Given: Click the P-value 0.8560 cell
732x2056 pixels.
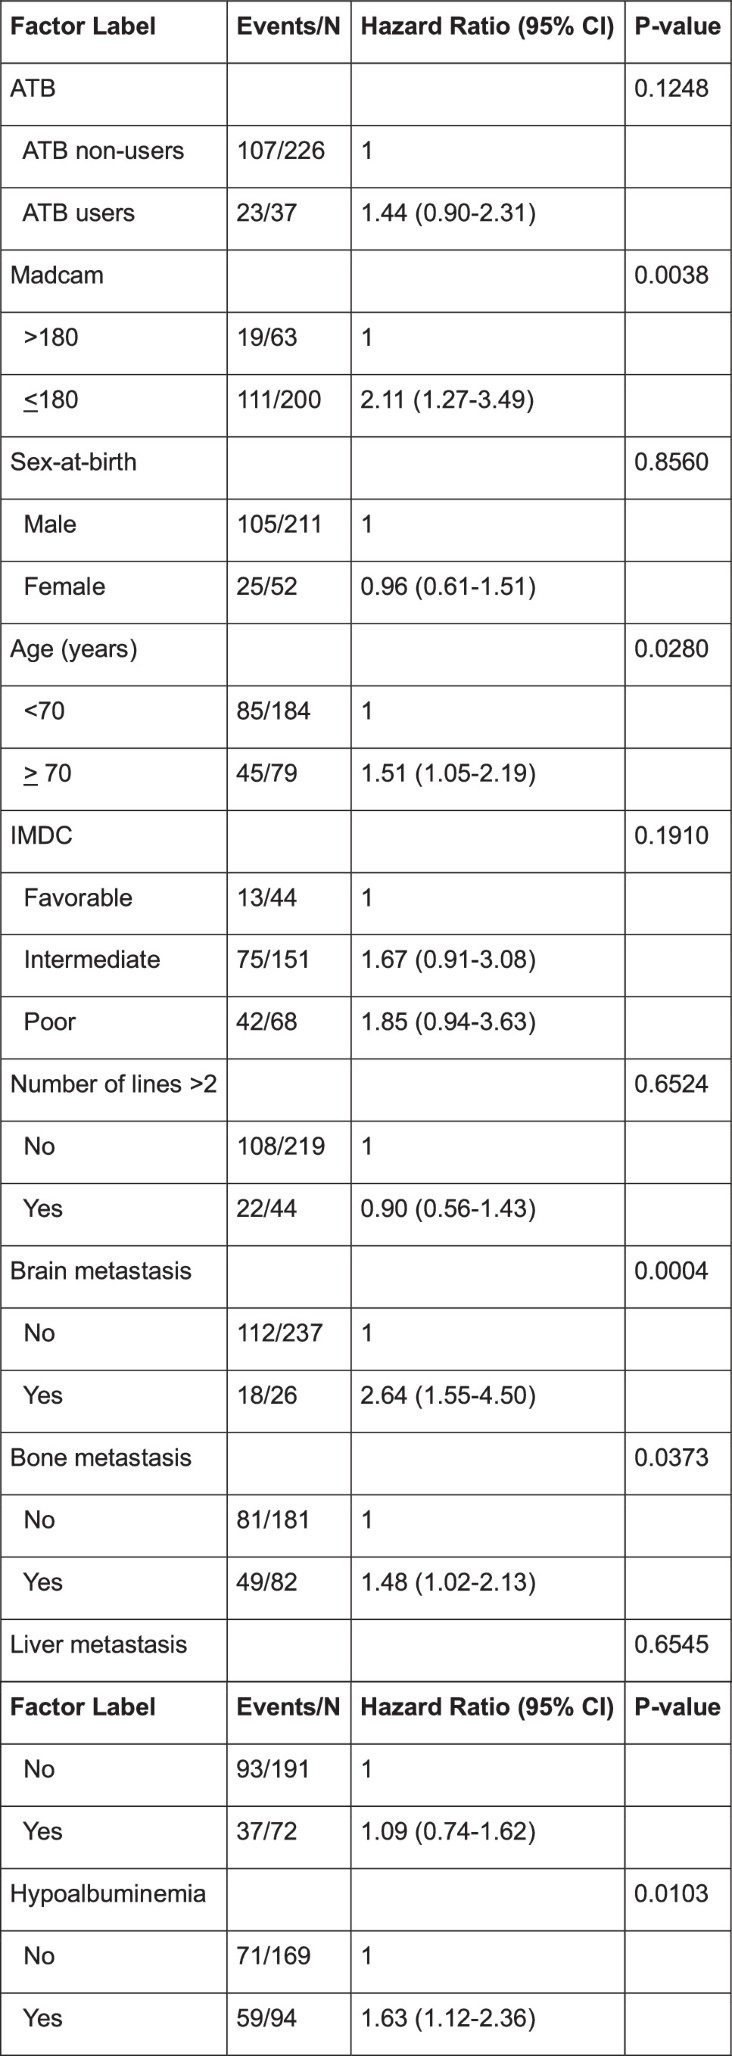Looking at the screenshot, I should tap(671, 462).
